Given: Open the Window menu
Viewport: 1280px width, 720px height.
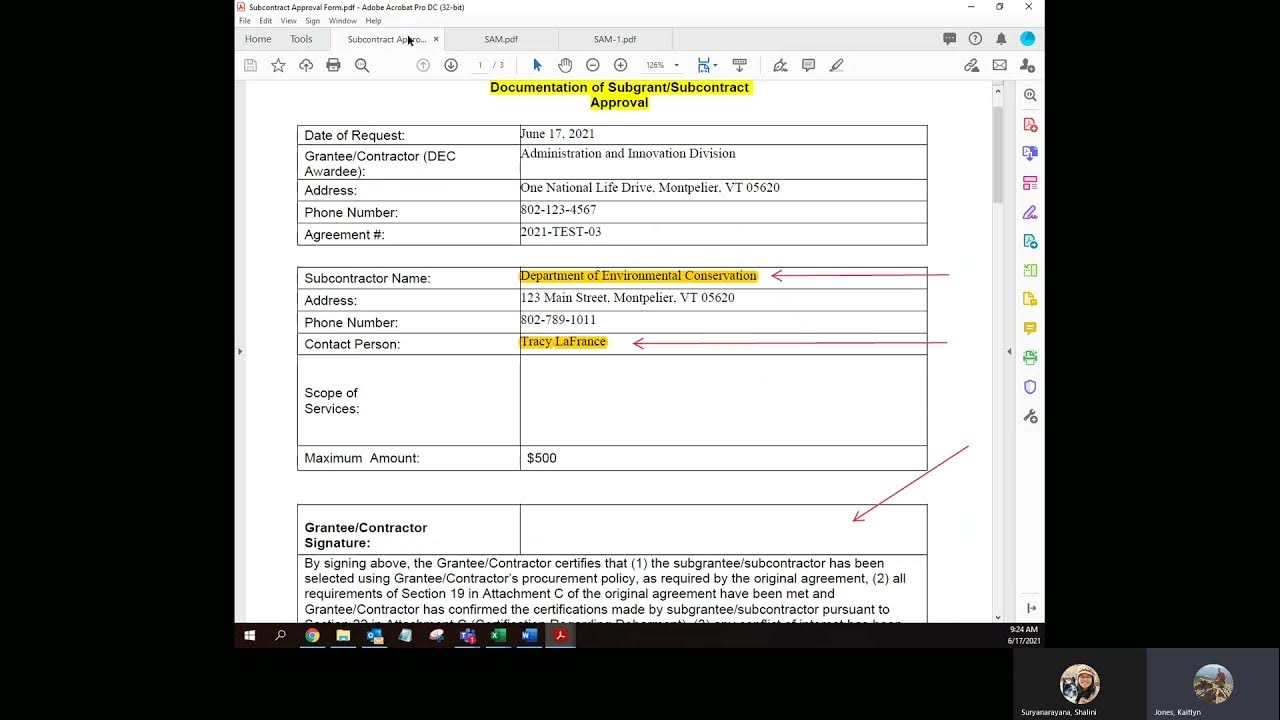Looking at the screenshot, I should tap(343, 20).
